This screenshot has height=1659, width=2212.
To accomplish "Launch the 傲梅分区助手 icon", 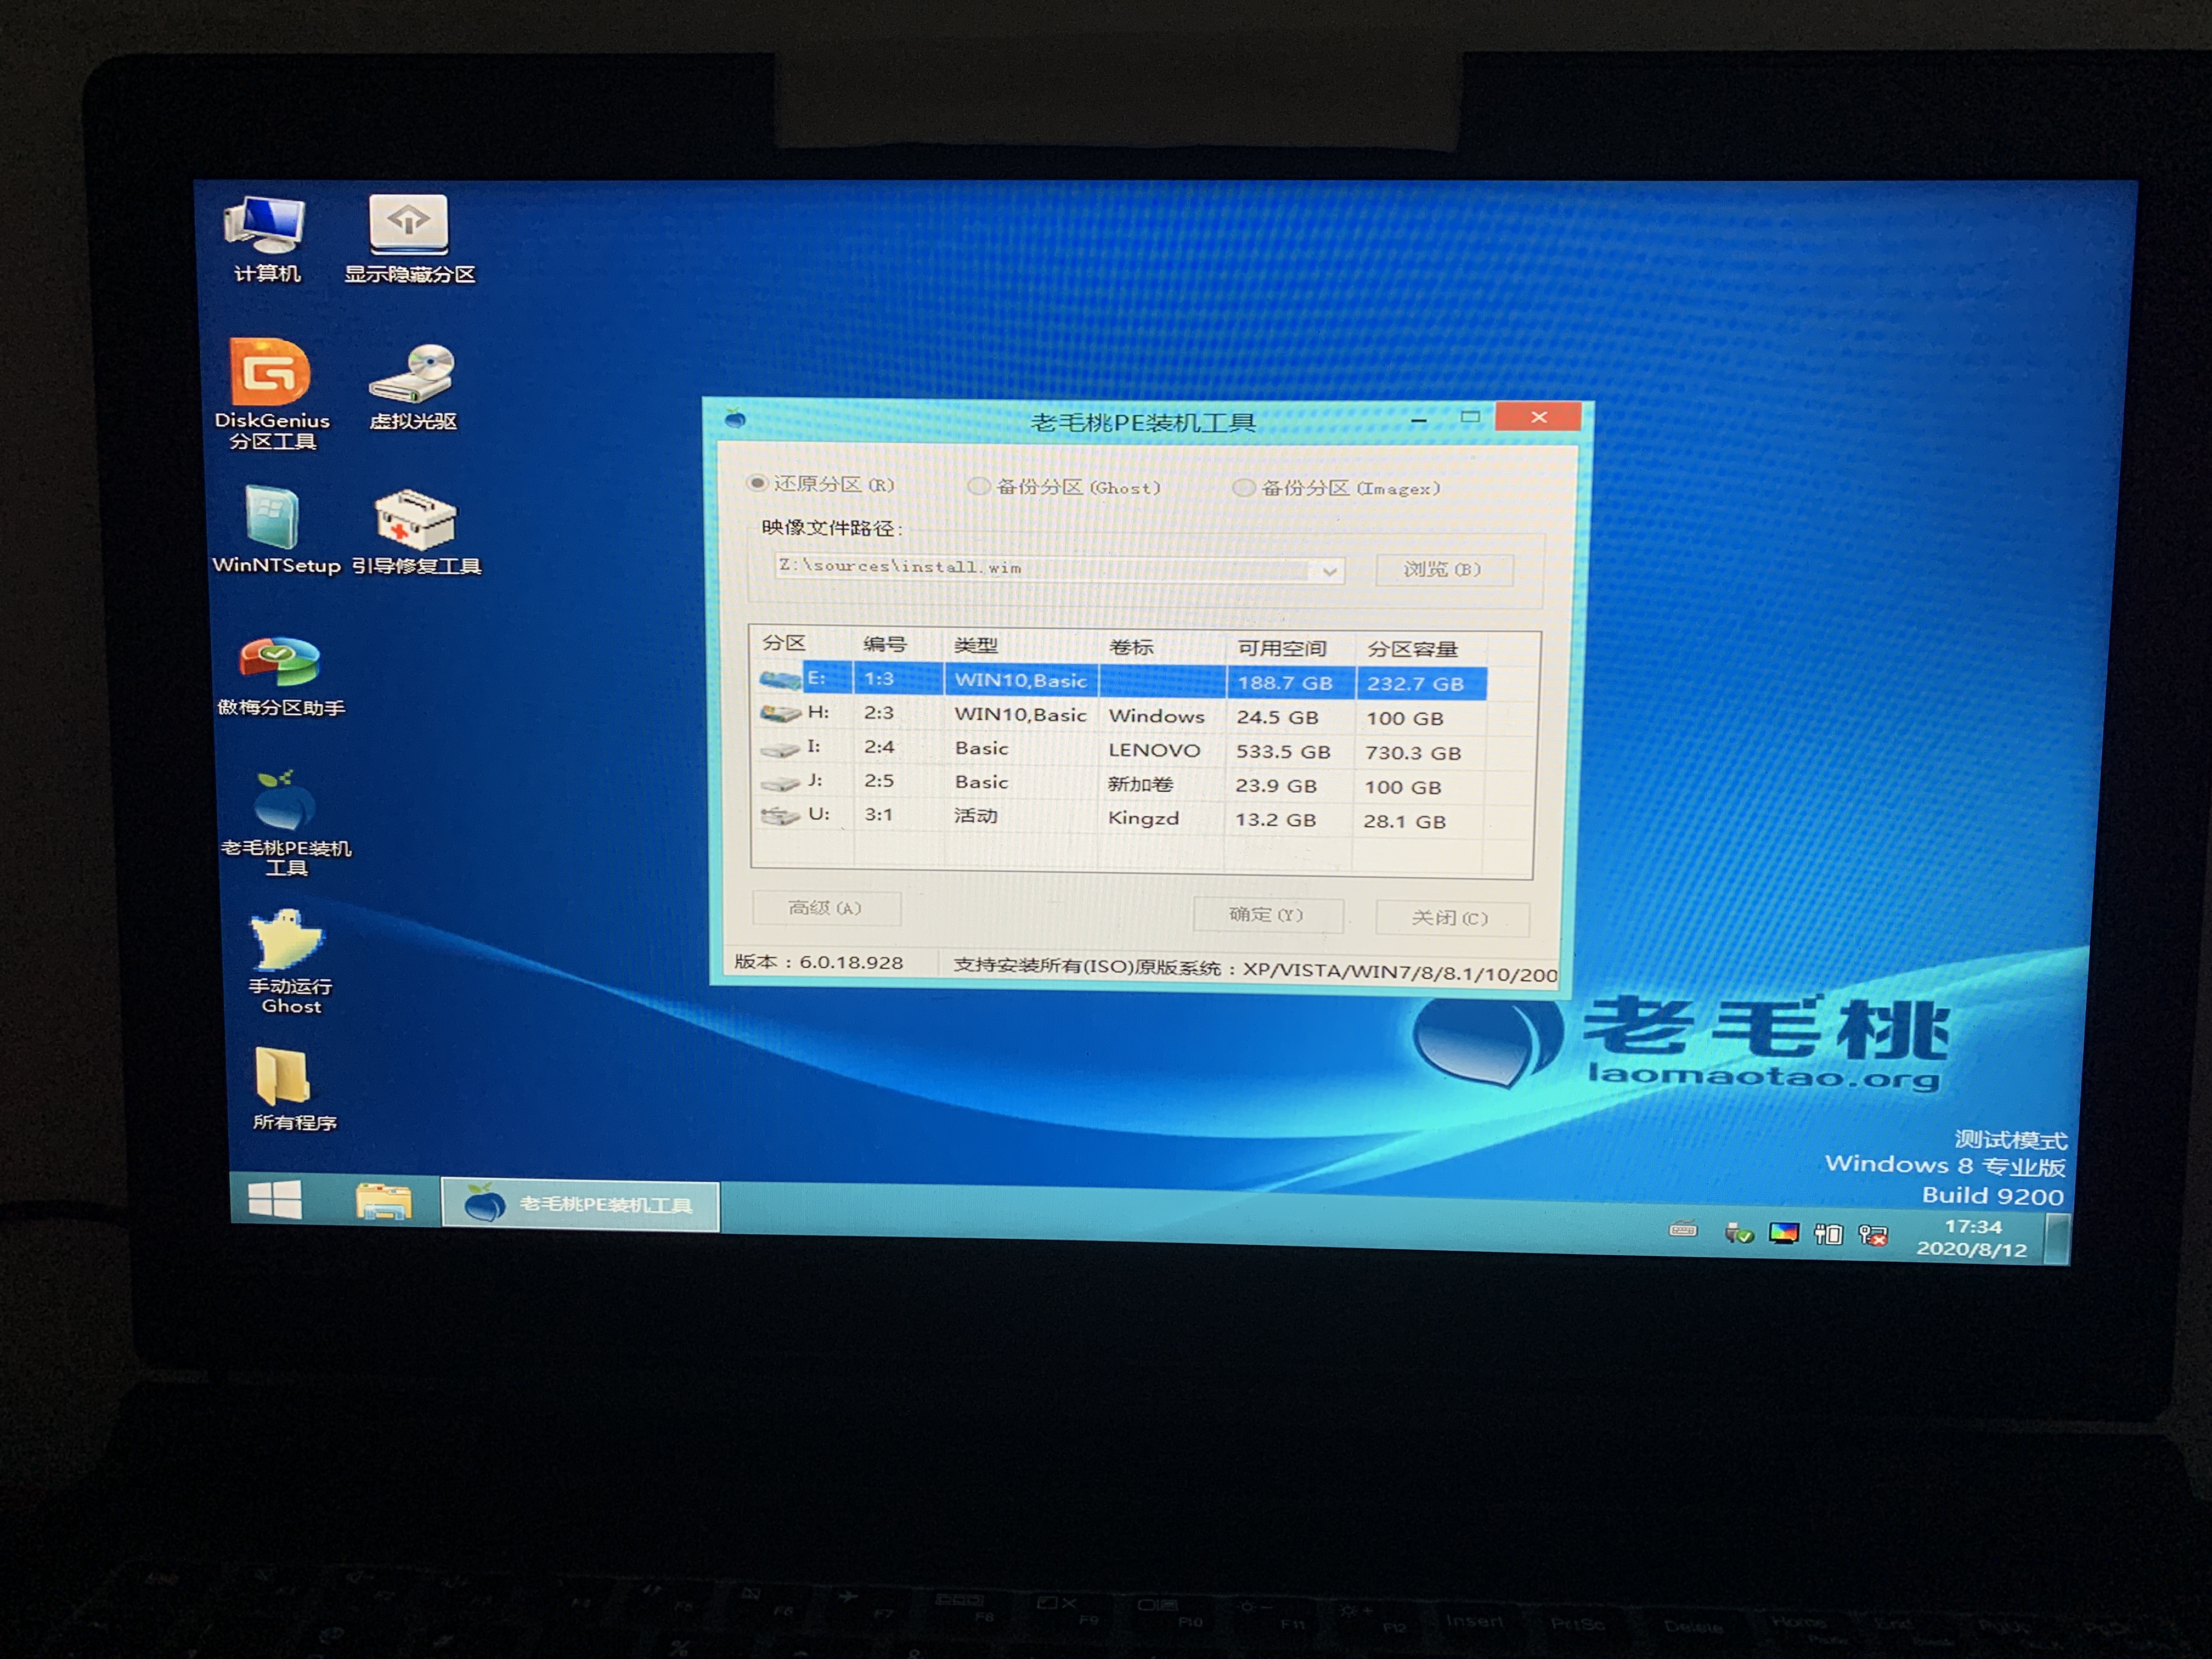I will click(x=281, y=677).
